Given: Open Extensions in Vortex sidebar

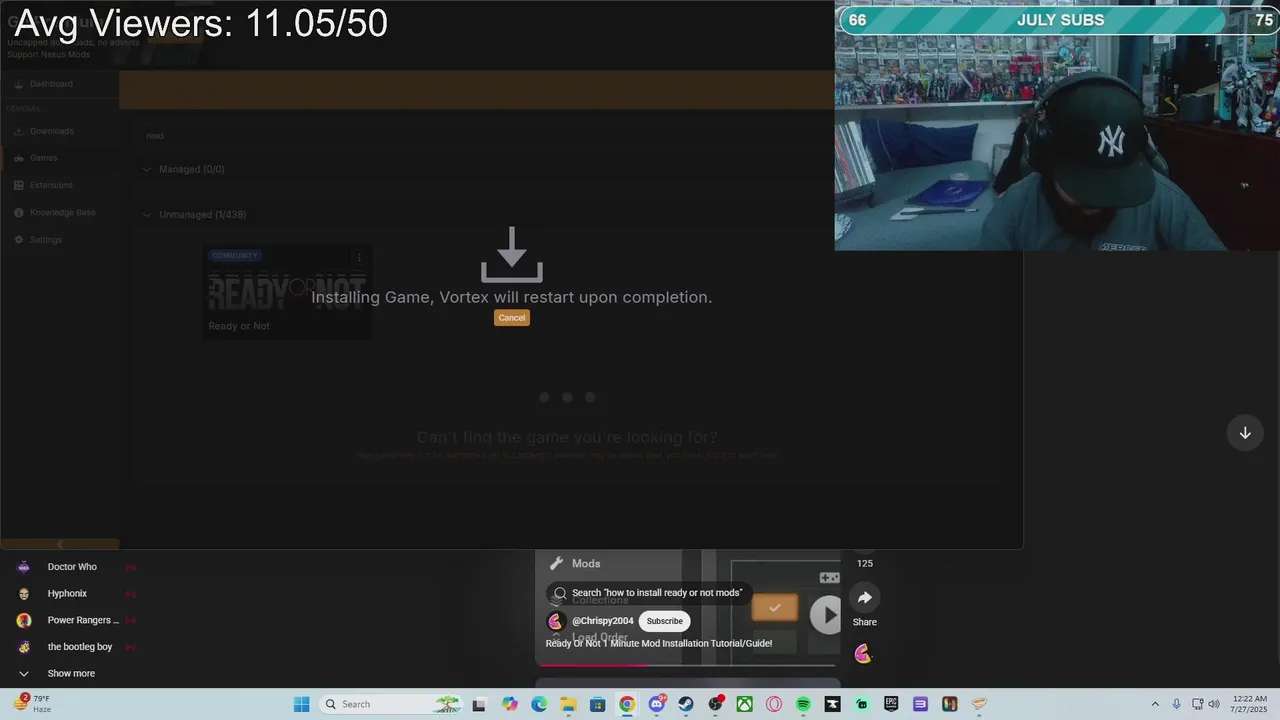Looking at the screenshot, I should coord(51,185).
